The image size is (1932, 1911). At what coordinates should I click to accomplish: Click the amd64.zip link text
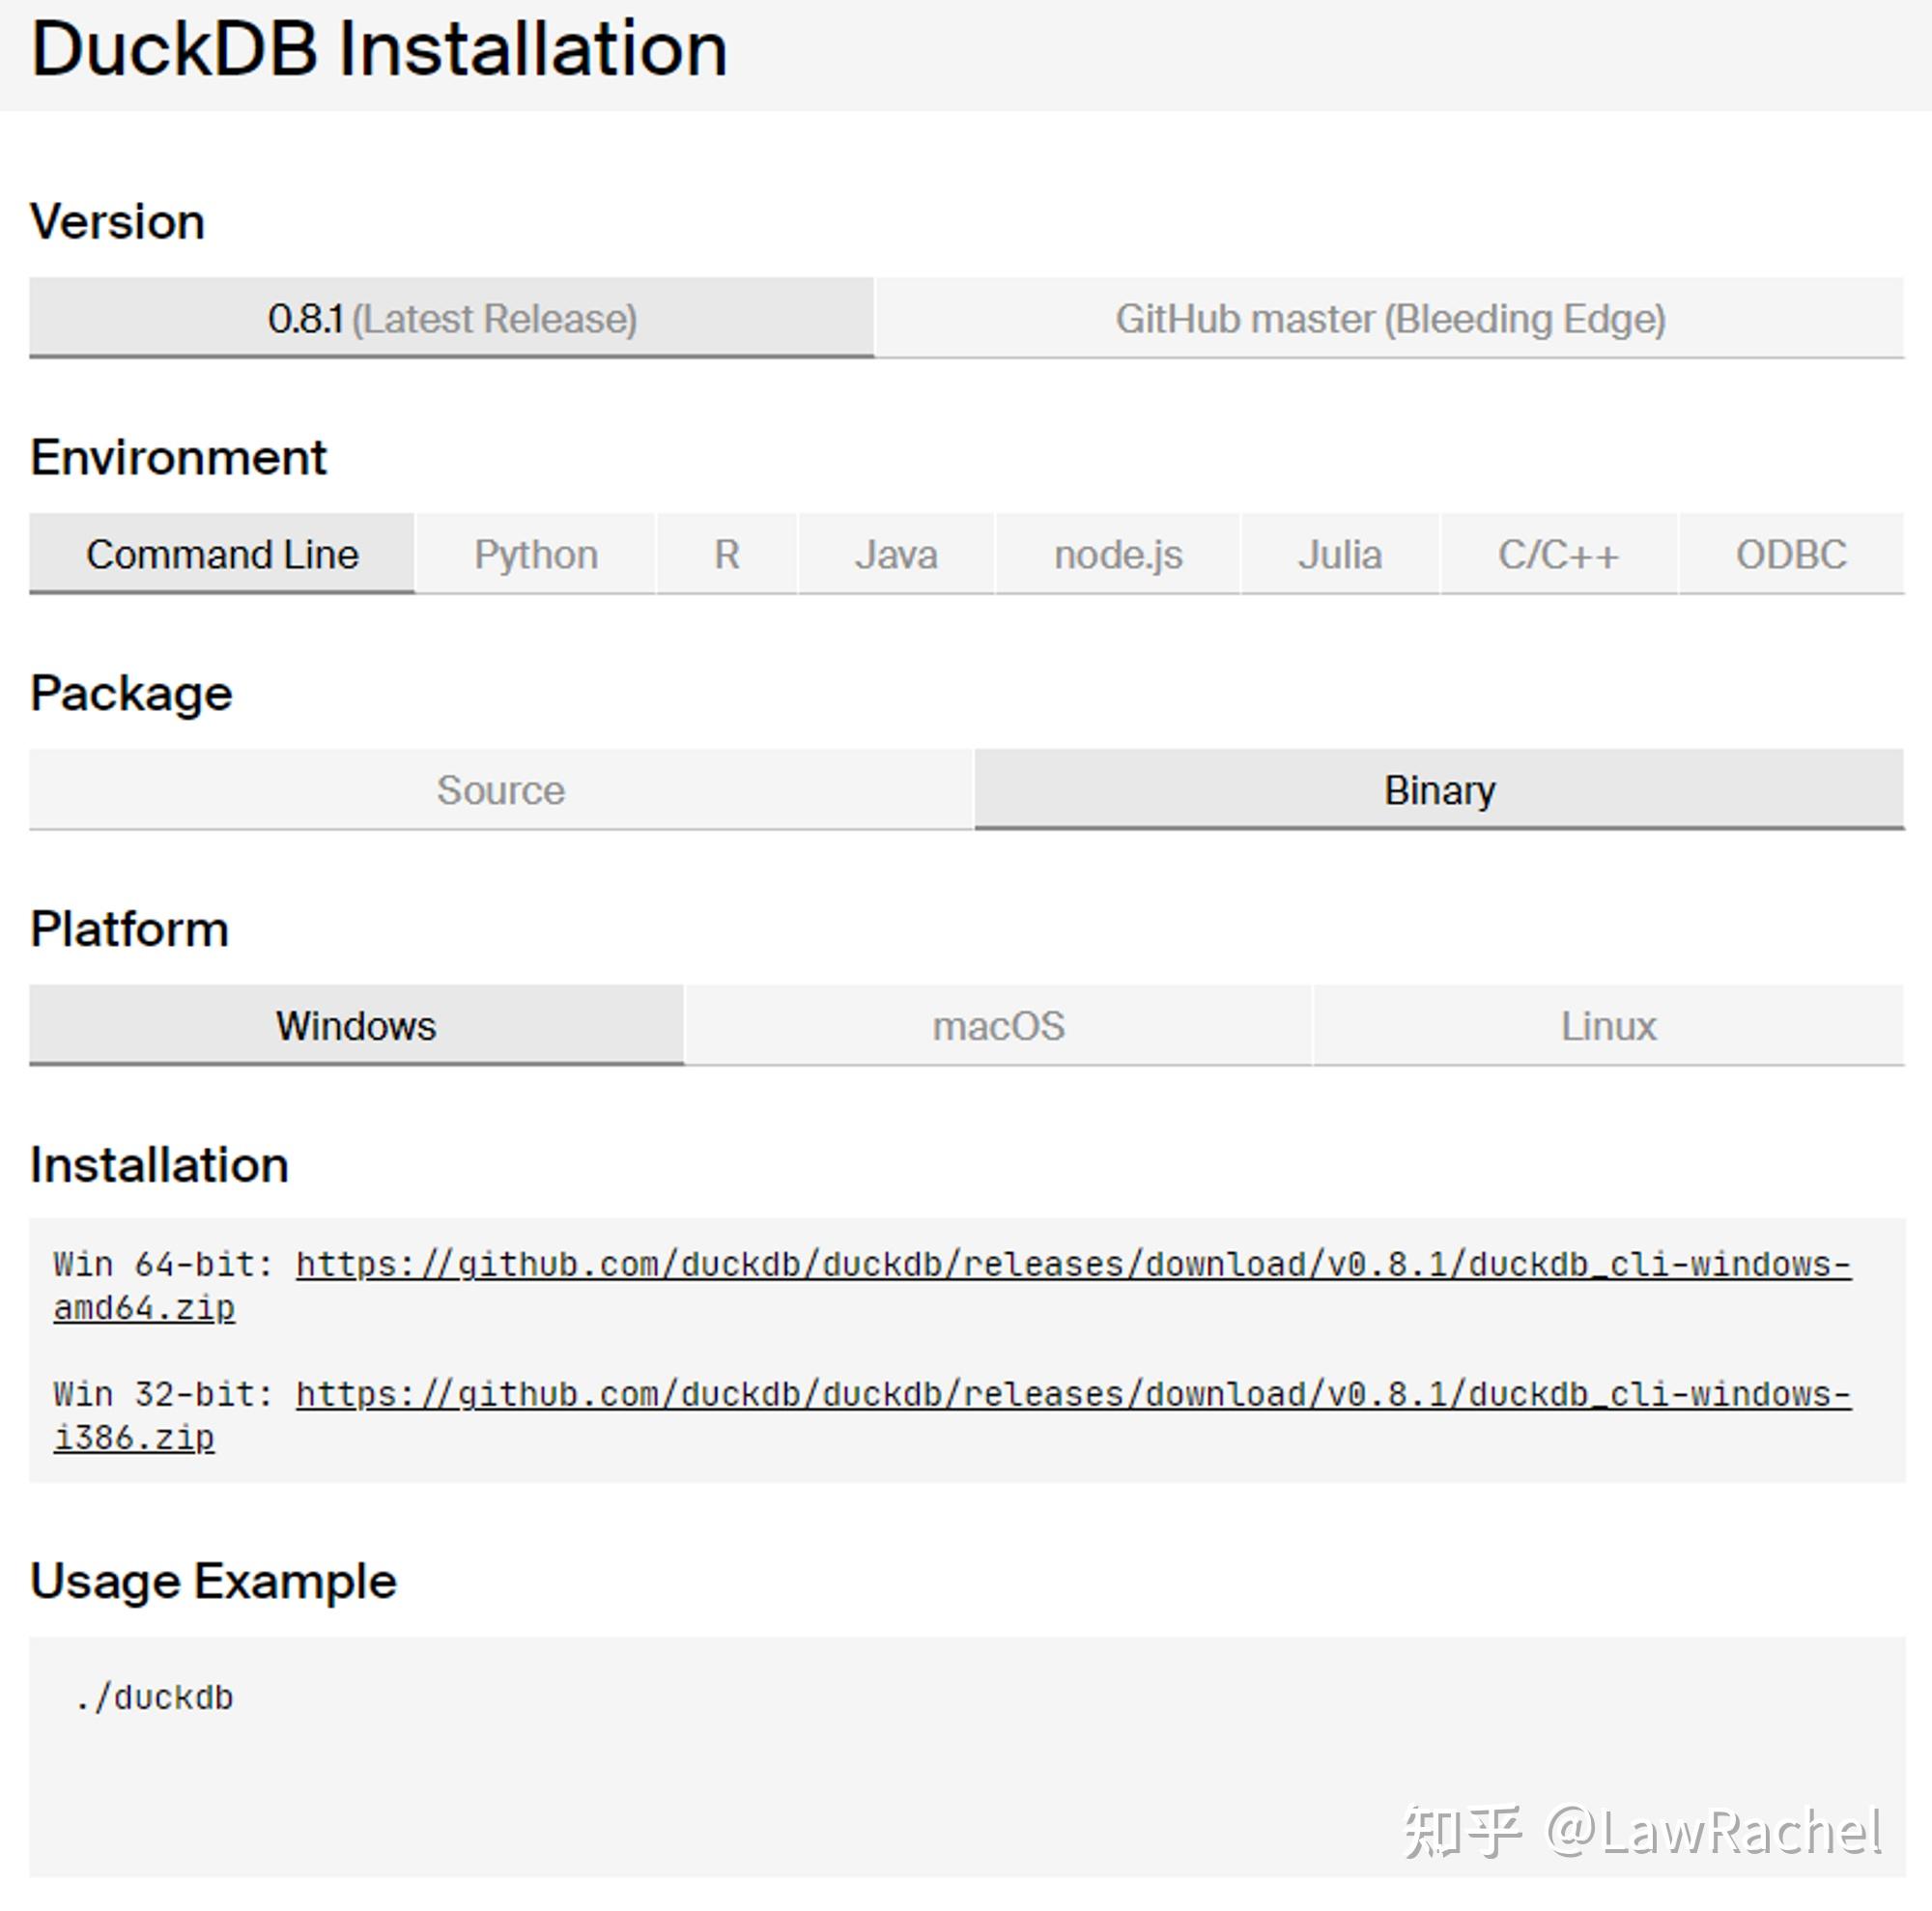[142, 1308]
